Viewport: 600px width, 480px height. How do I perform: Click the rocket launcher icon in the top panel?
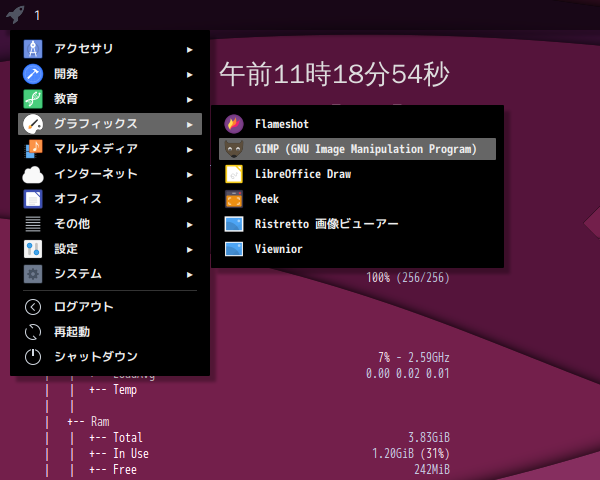[15, 15]
